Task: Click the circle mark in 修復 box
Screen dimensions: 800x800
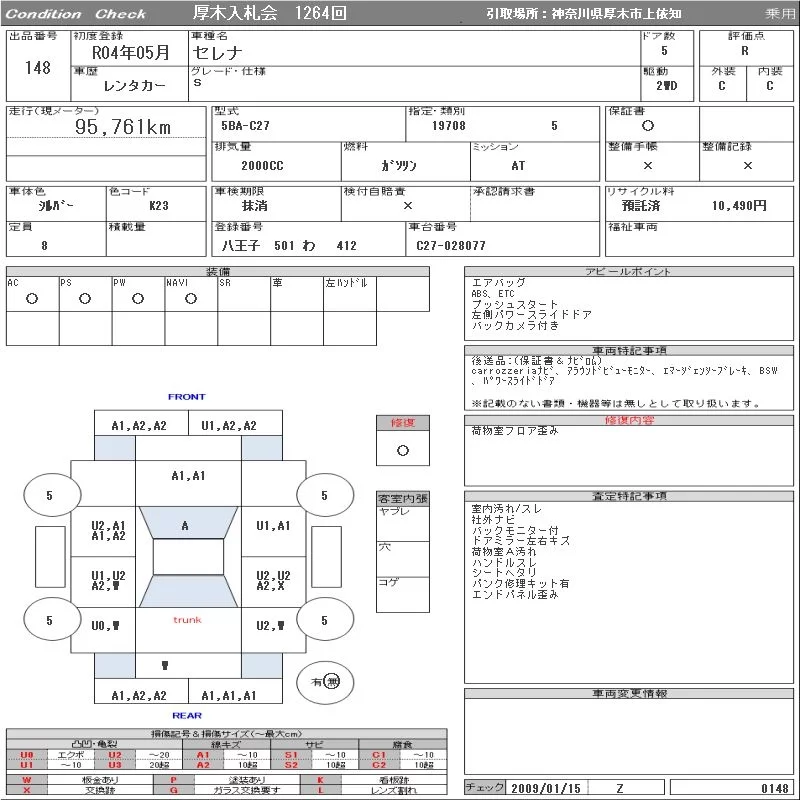Action: (403, 450)
